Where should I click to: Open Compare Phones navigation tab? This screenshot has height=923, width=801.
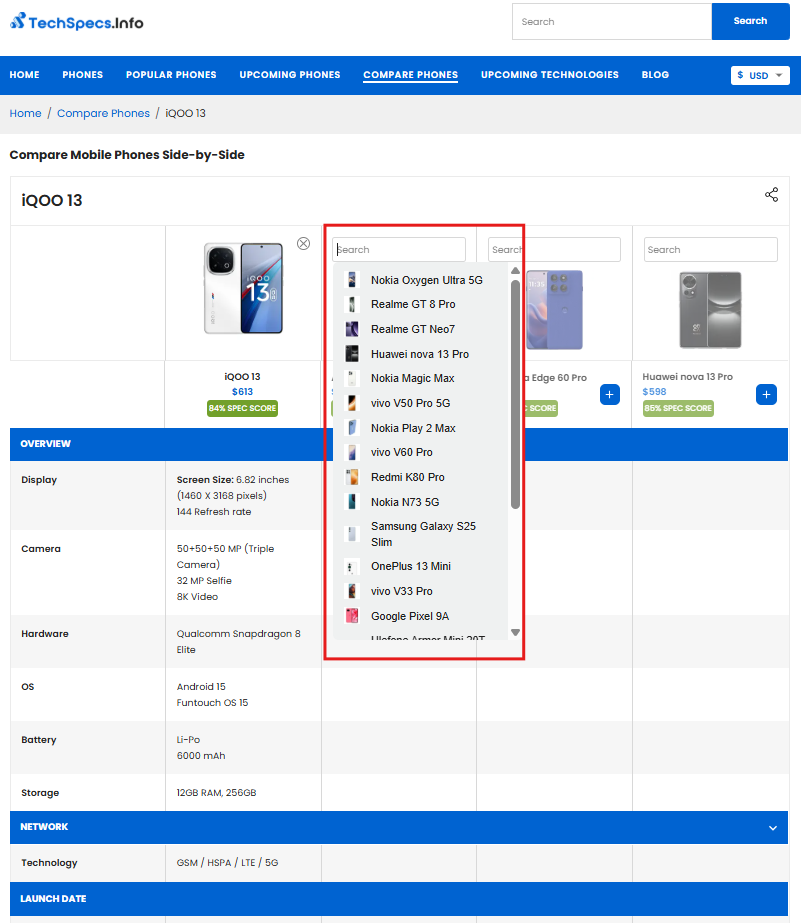[x=410, y=75]
